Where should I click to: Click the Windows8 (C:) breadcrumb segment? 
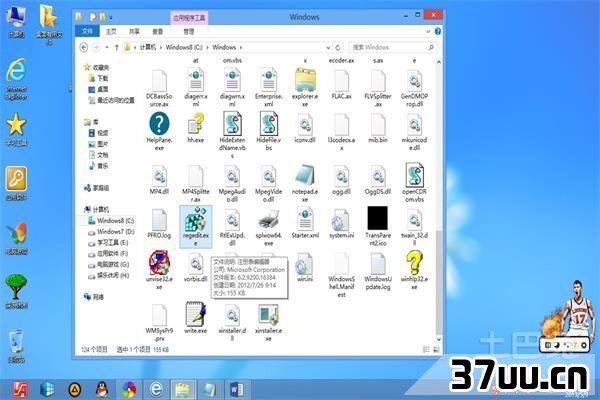184,47
